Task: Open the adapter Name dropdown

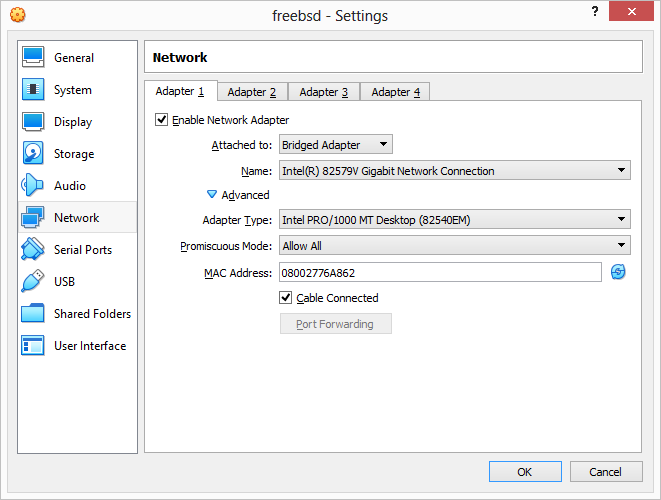Action: click(454, 170)
